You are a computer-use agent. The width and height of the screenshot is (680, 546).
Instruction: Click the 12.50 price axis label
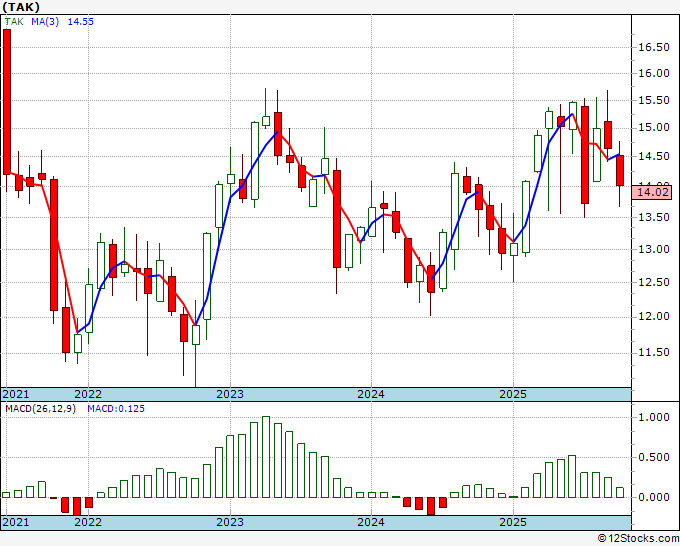click(654, 282)
